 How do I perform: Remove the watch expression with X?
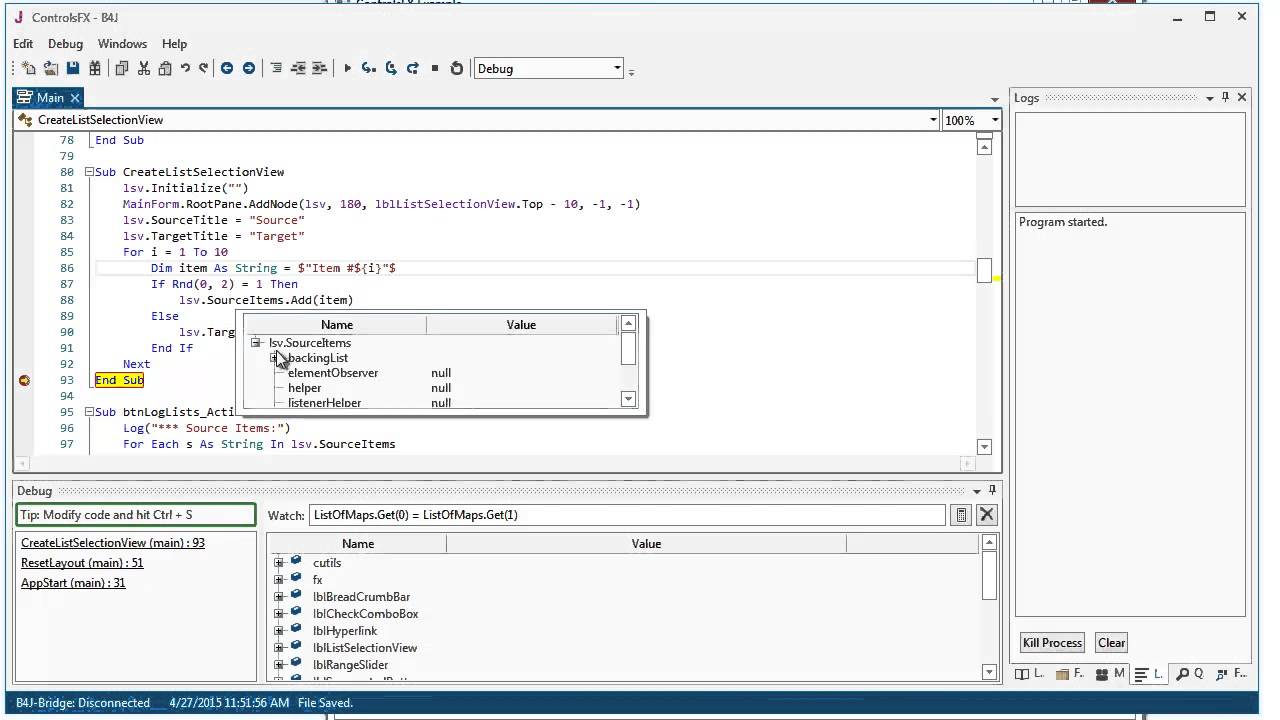tap(987, 515)
